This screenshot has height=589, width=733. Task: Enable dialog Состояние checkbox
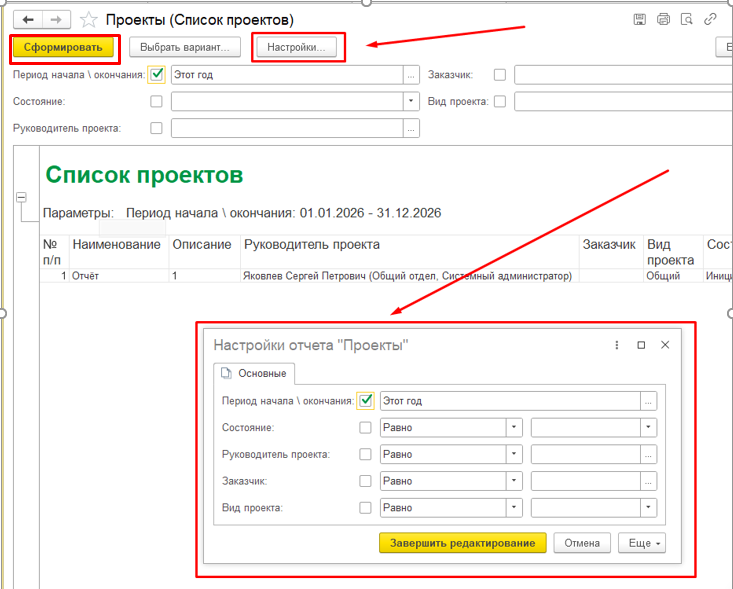pyautogui.click(x=365, y=427)
